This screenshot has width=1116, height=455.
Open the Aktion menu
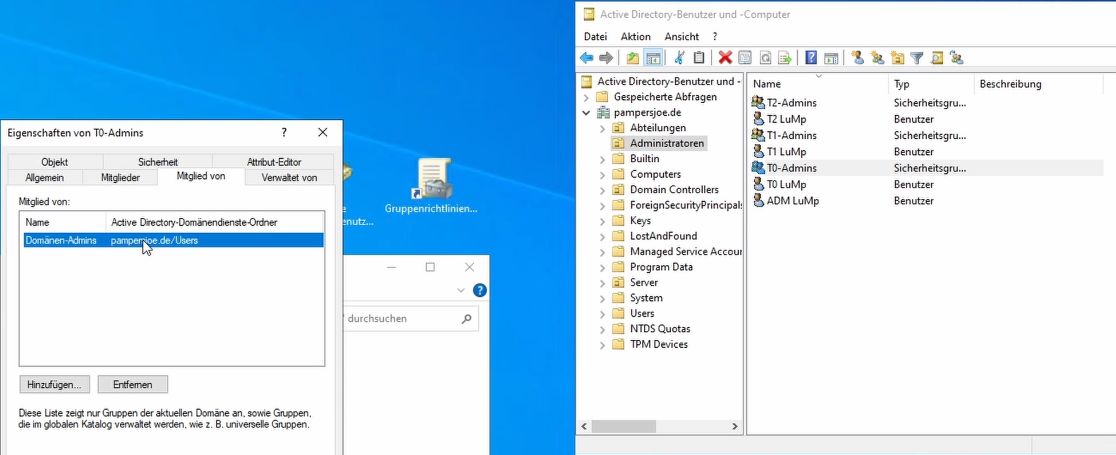coord(636,36)
